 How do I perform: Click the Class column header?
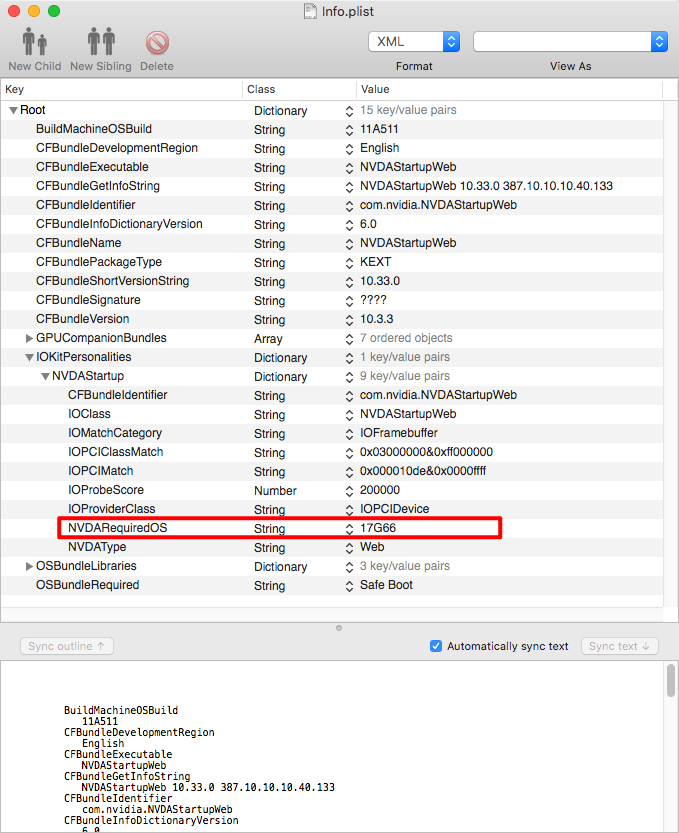click(299, 89)
